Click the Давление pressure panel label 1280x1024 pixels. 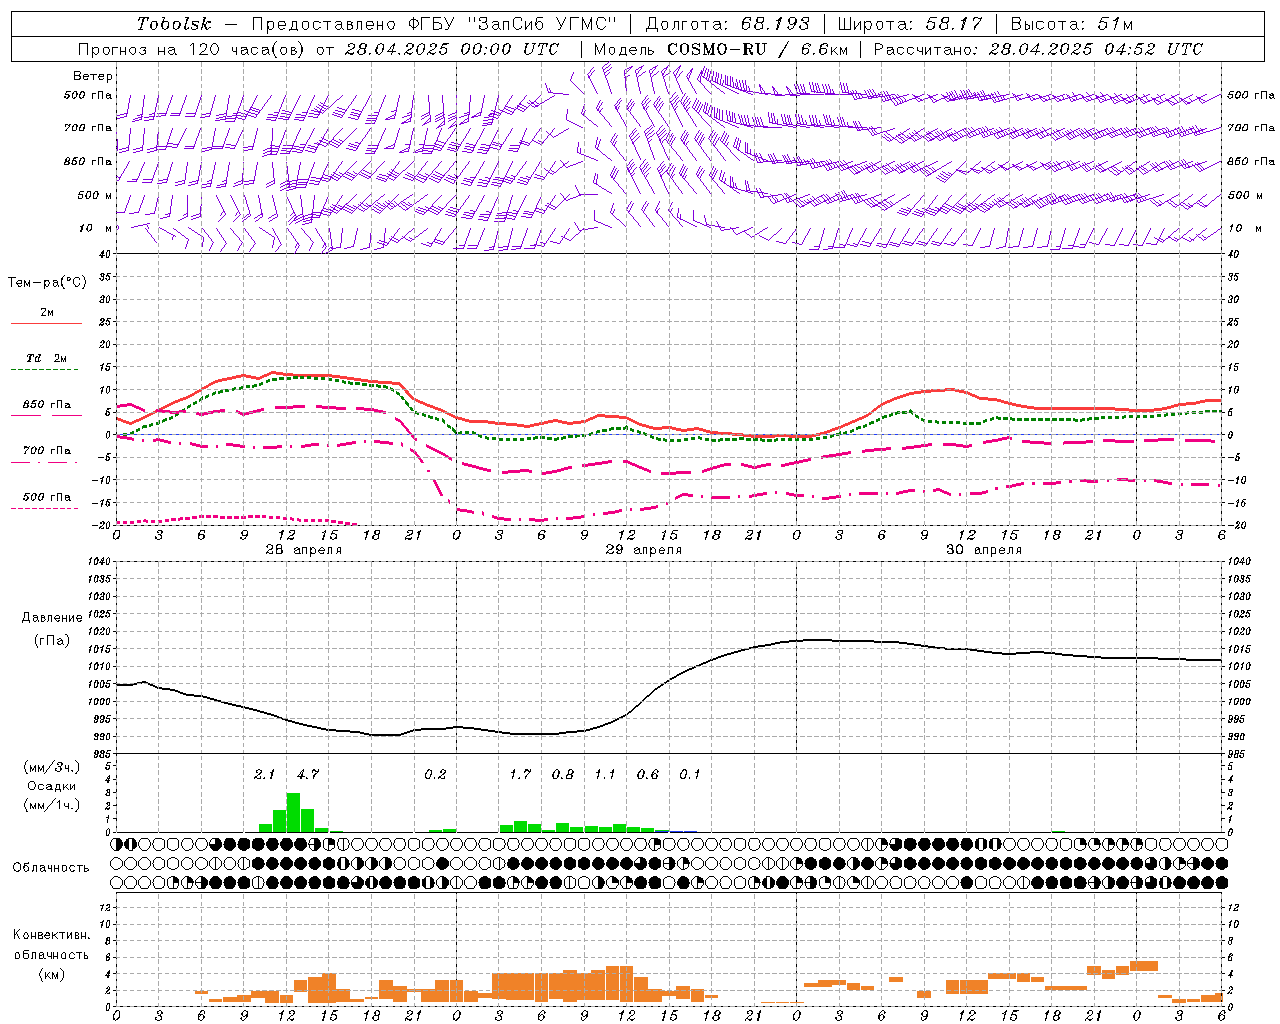(x=52, y=618)
